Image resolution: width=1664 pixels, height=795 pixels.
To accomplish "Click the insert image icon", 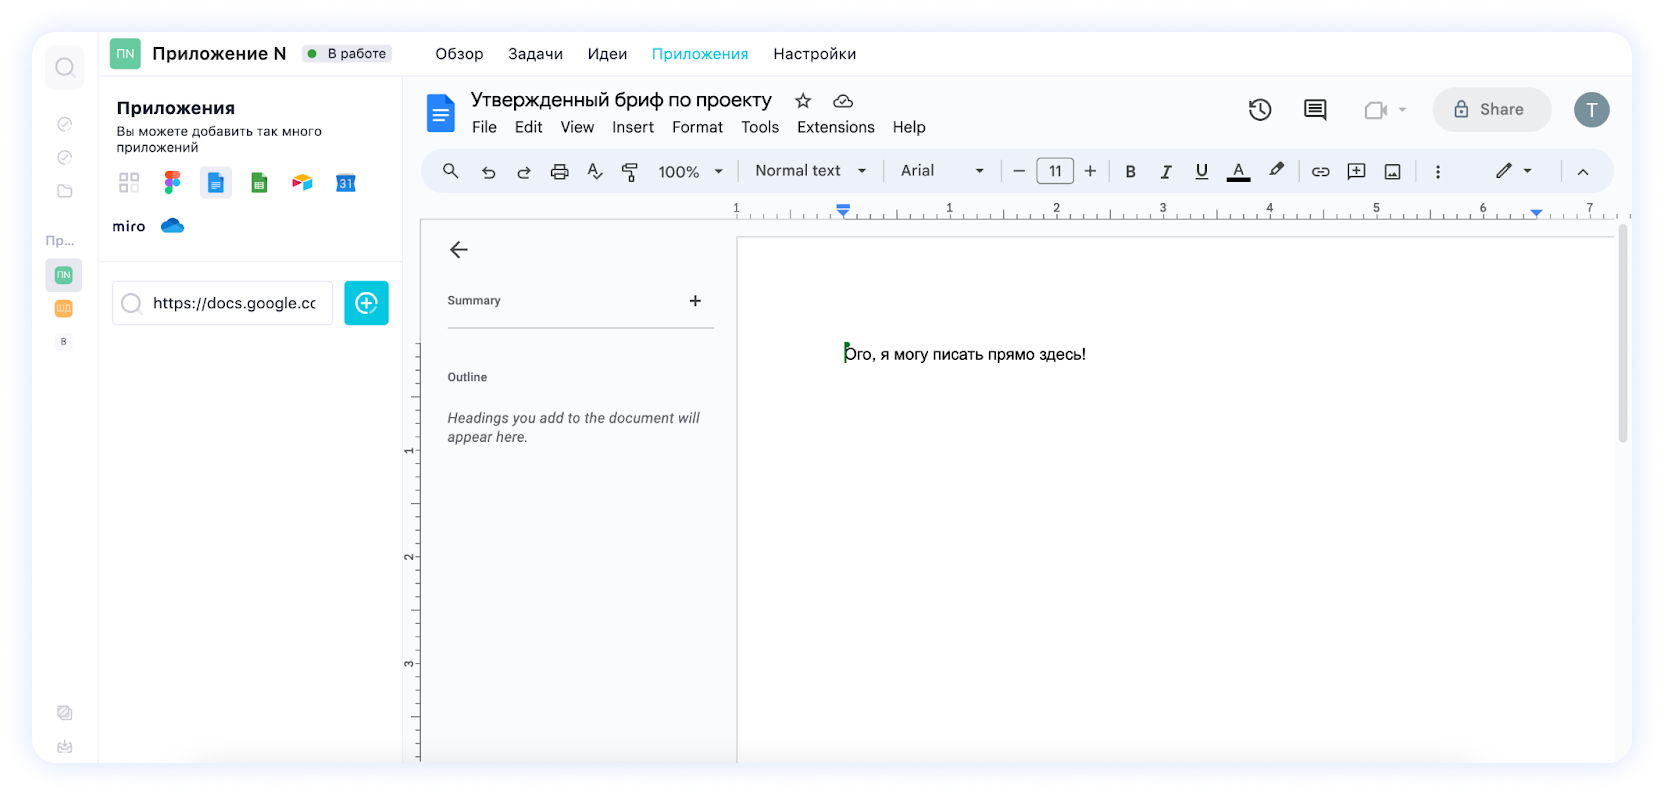I will pos(1392,172).
